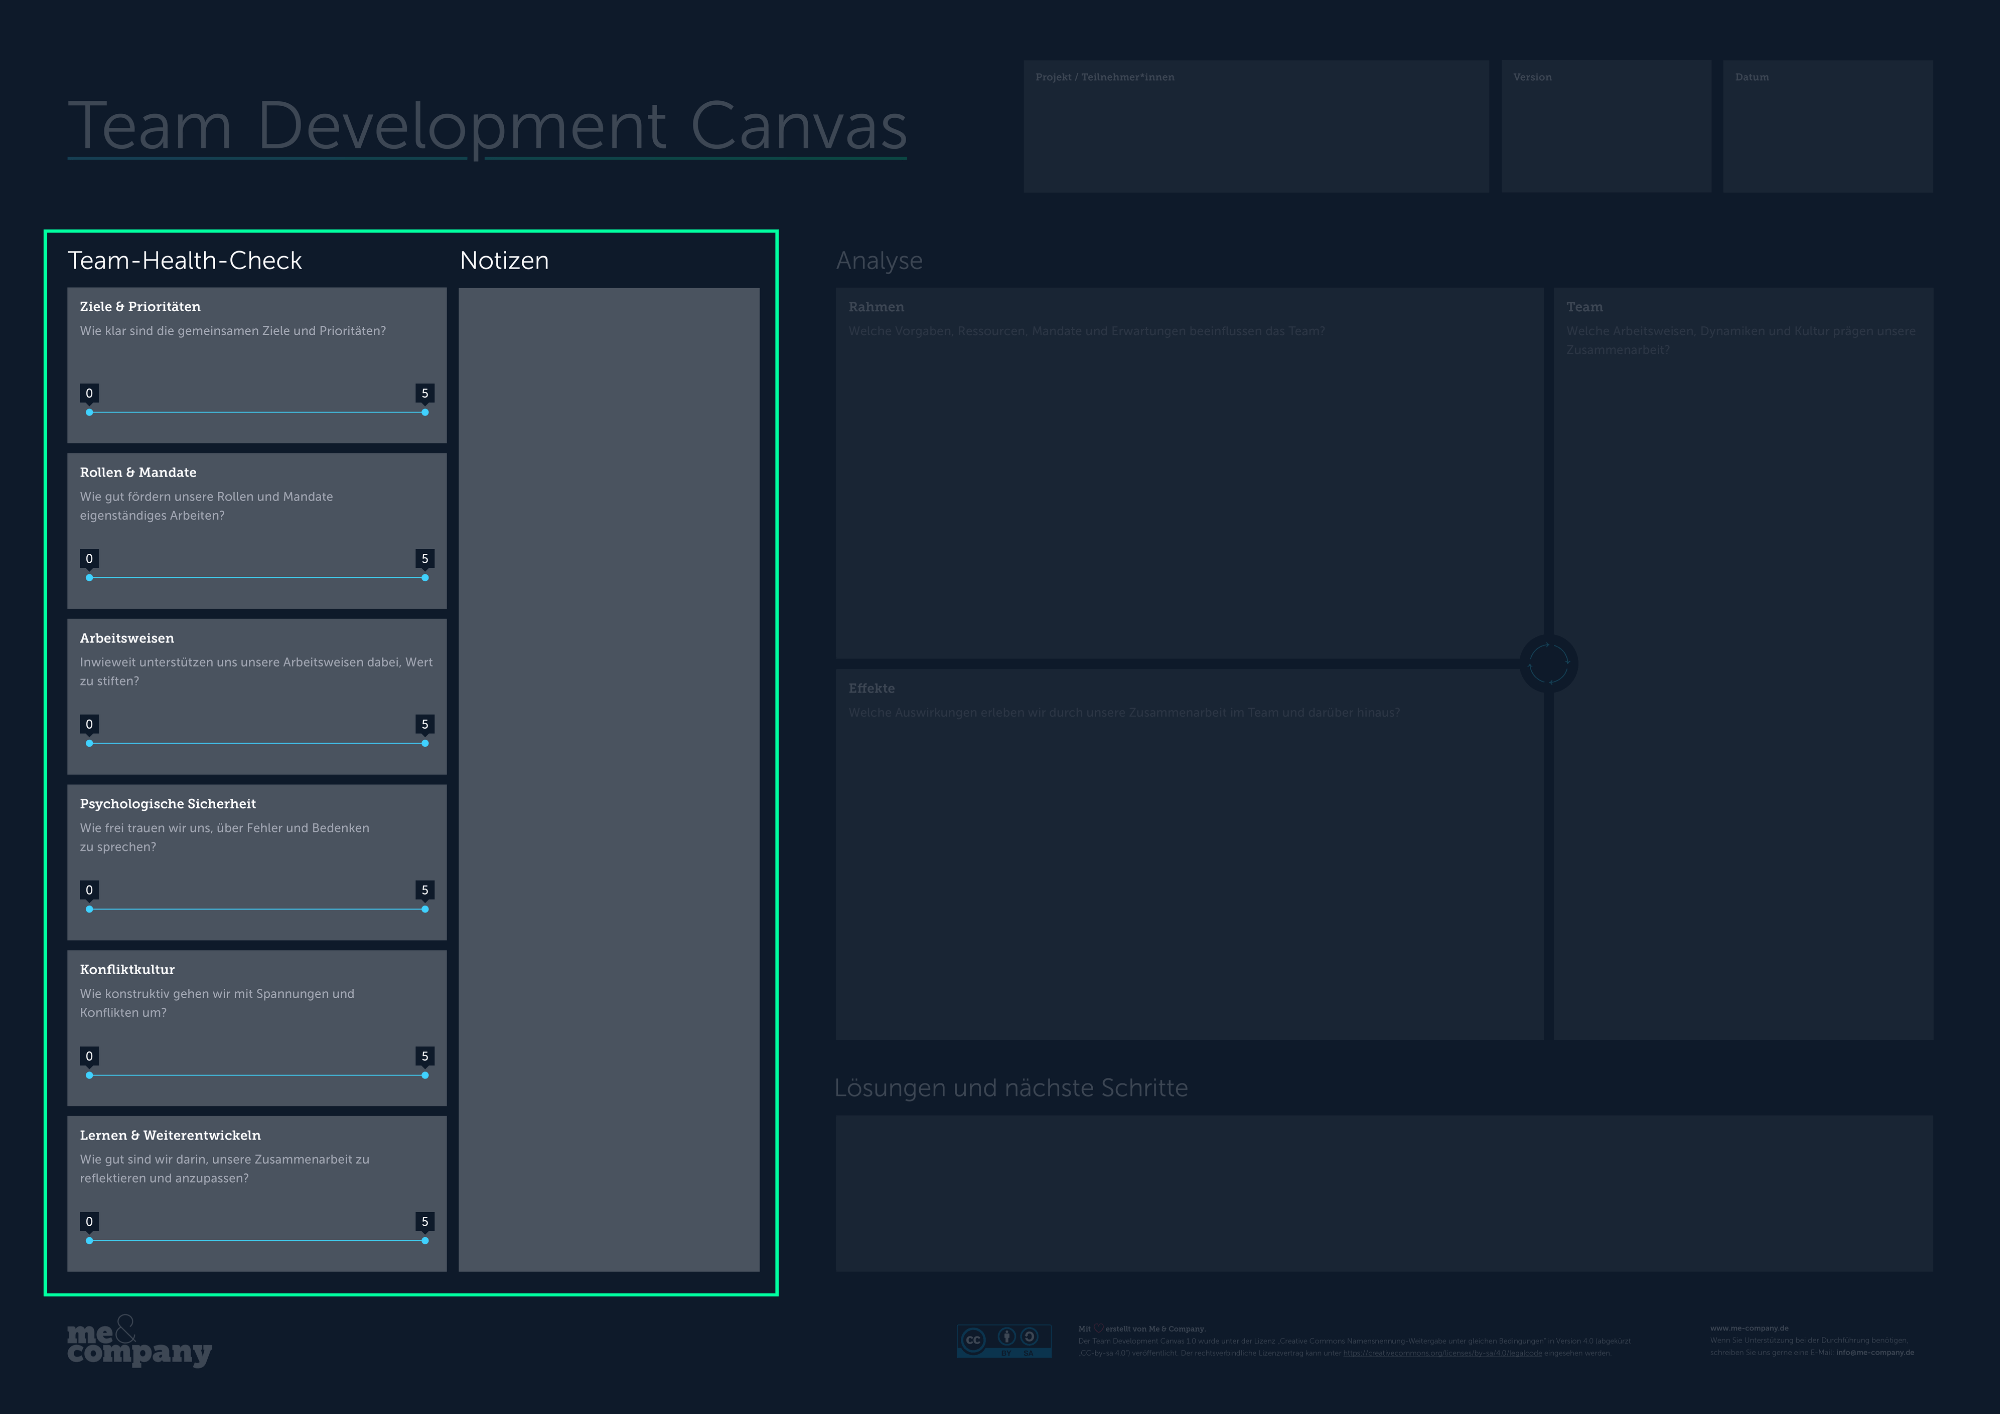Viewport: 2000px width, 1414px height.
Task: Click the Projekt / Teilnehmer*innen input field
Action: [1255, 125]
